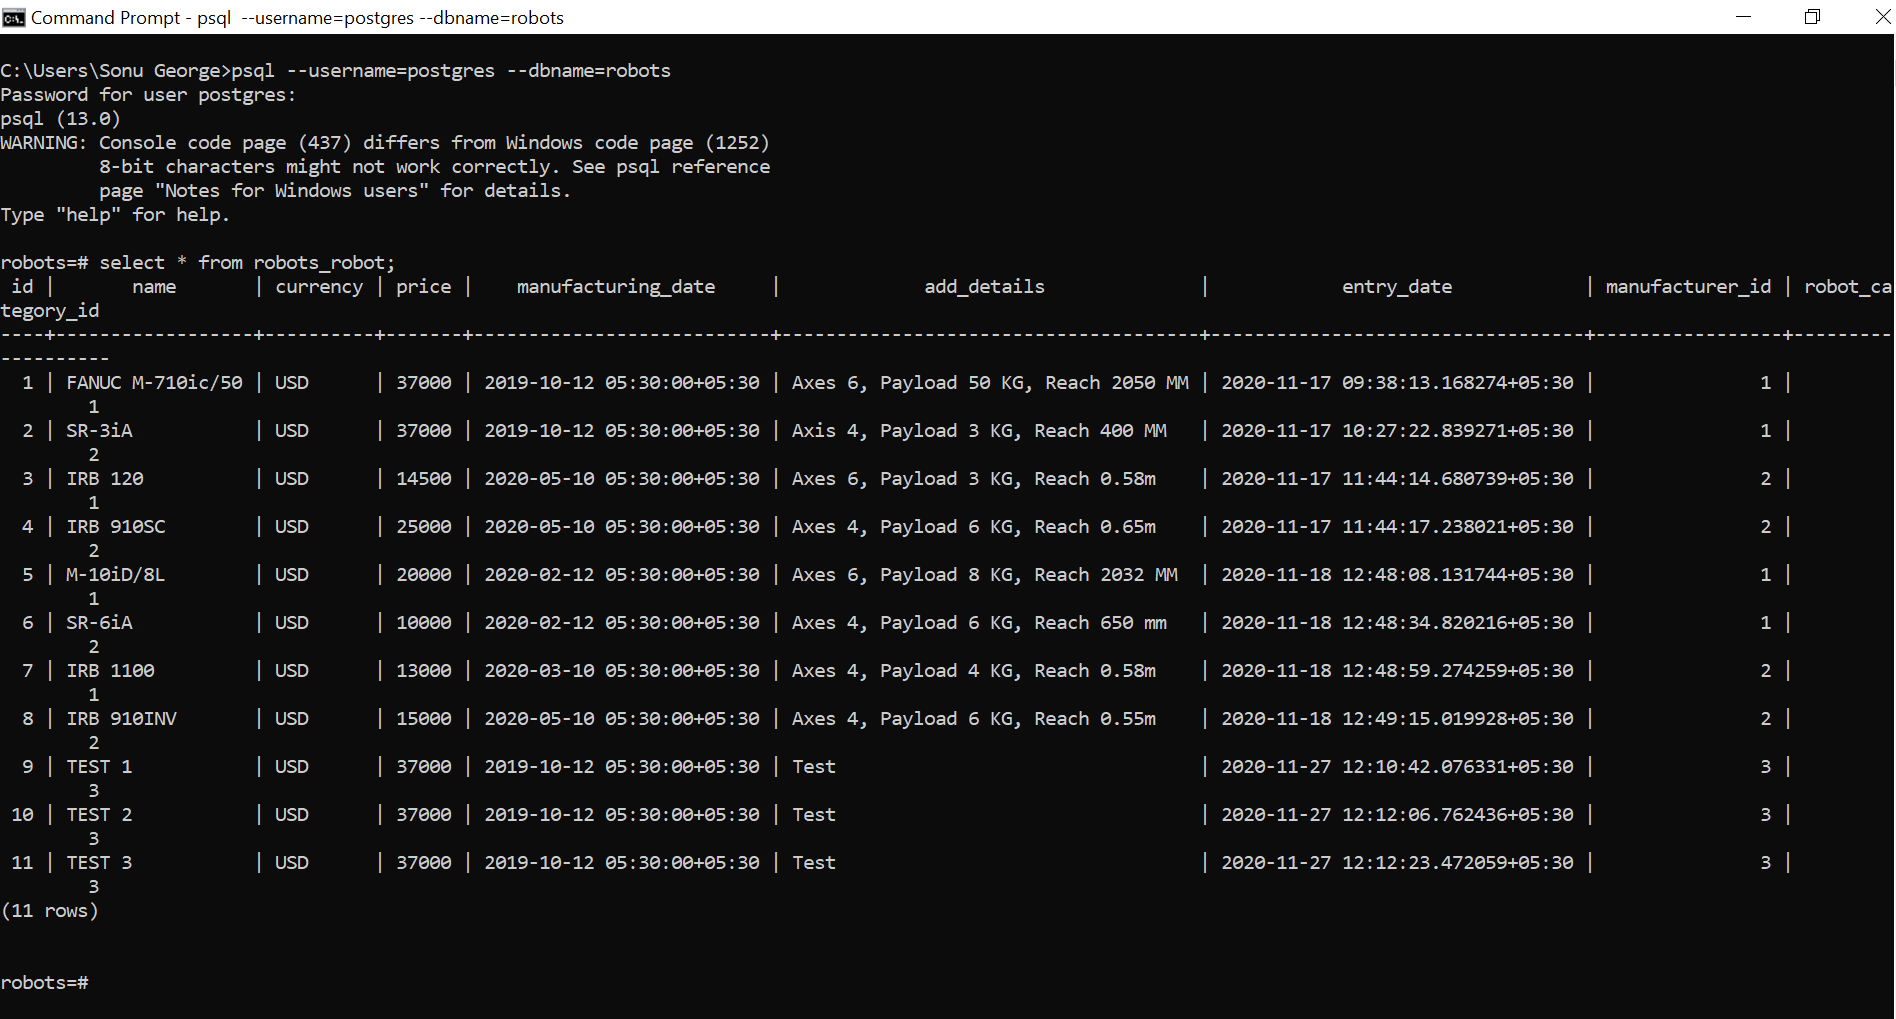This screenshot has height=1019, width=1896.
Task: Click the price '15000' for IRB 910INV
Action: [424, 719]
